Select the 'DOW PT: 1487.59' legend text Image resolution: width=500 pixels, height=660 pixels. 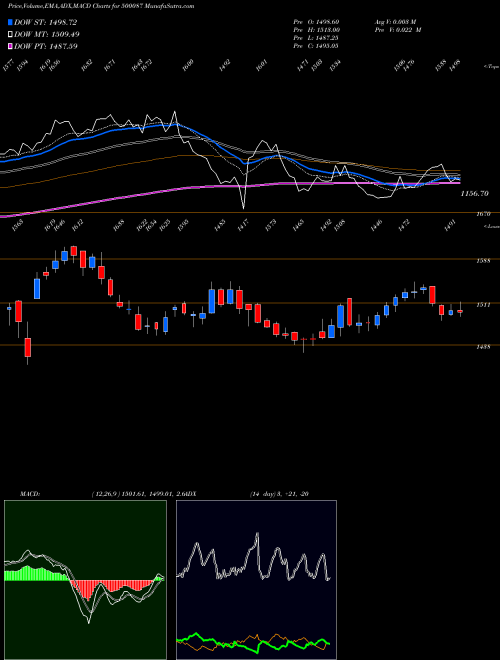(46, 46)
